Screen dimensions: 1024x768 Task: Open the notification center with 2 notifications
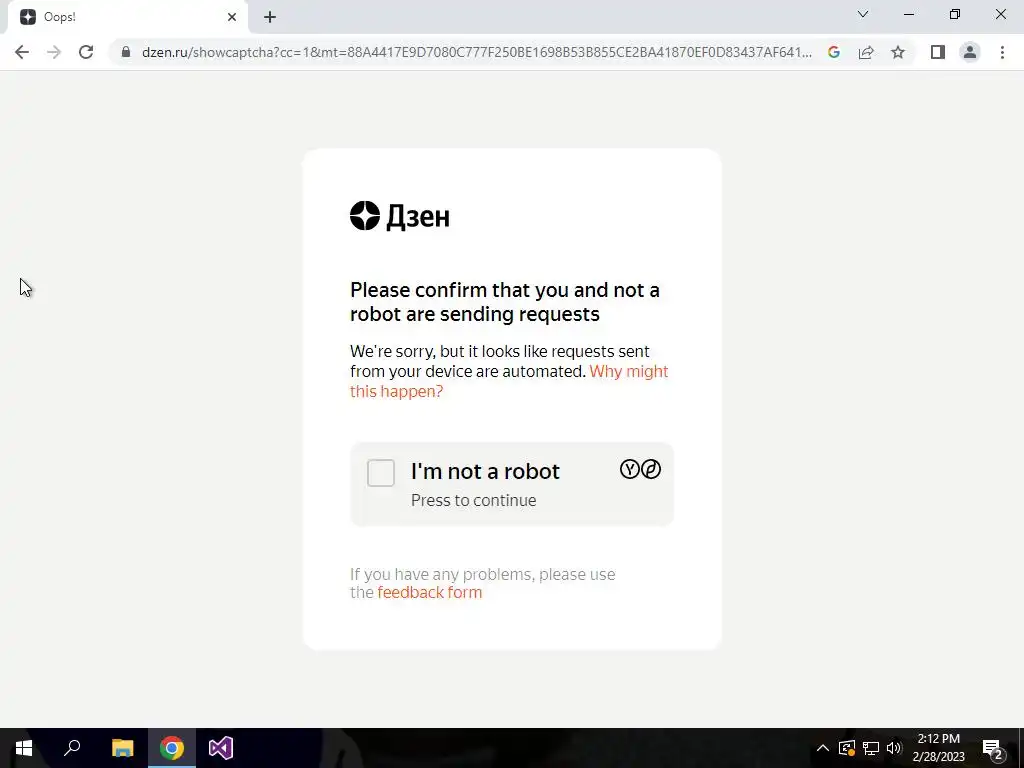click(x=993, y=748)
